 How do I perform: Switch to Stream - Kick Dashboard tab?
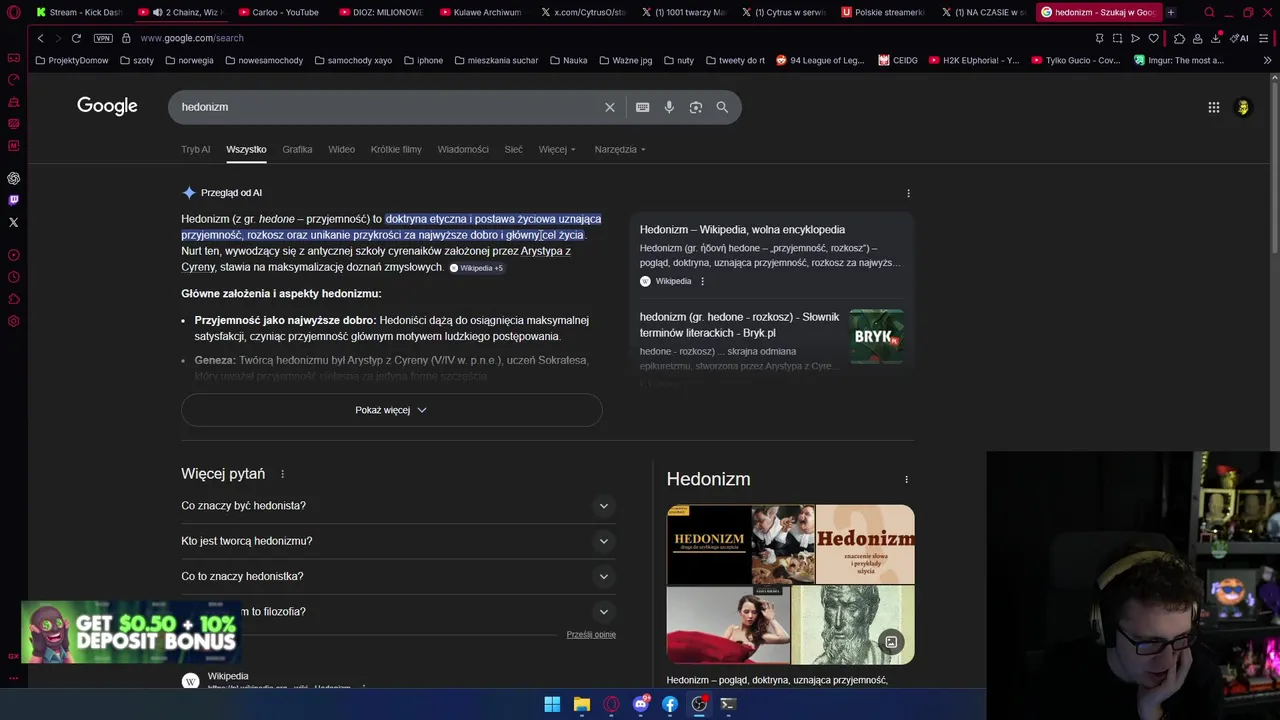[x=79, y=13]
